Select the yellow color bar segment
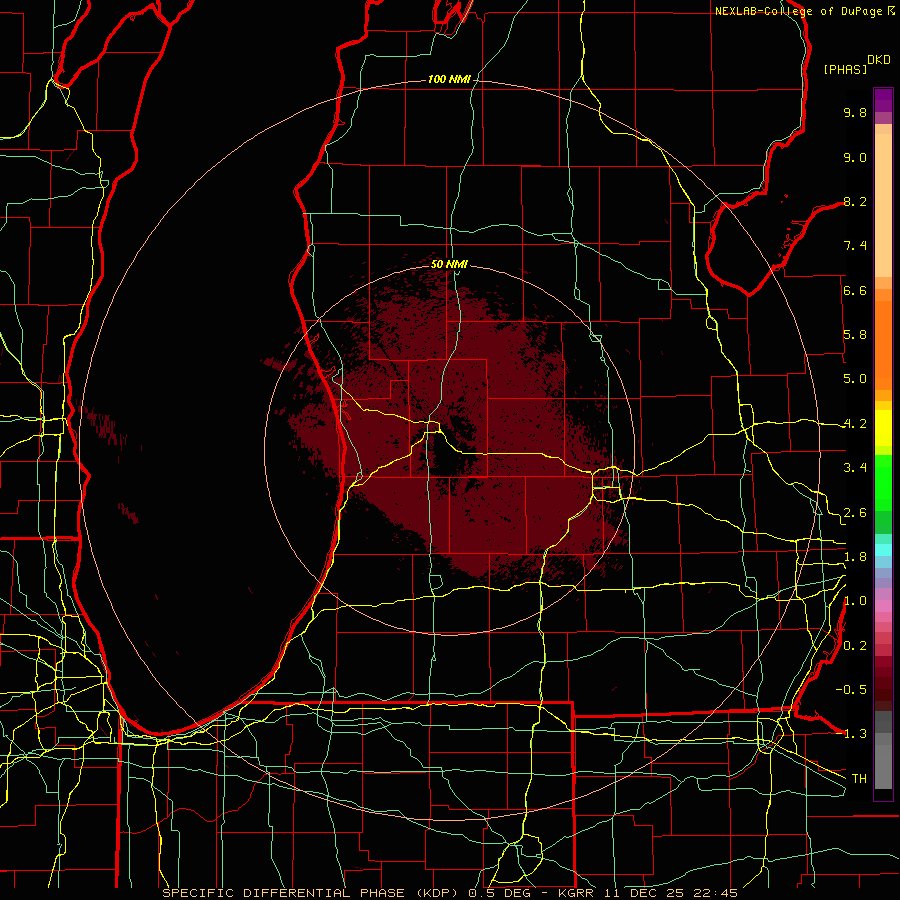Screen dimensions: 900x900 [x=883, y=428]
